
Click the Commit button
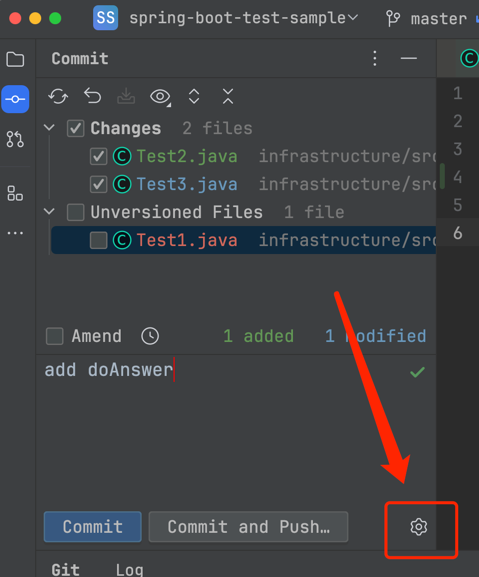click(x=93, y=527)
